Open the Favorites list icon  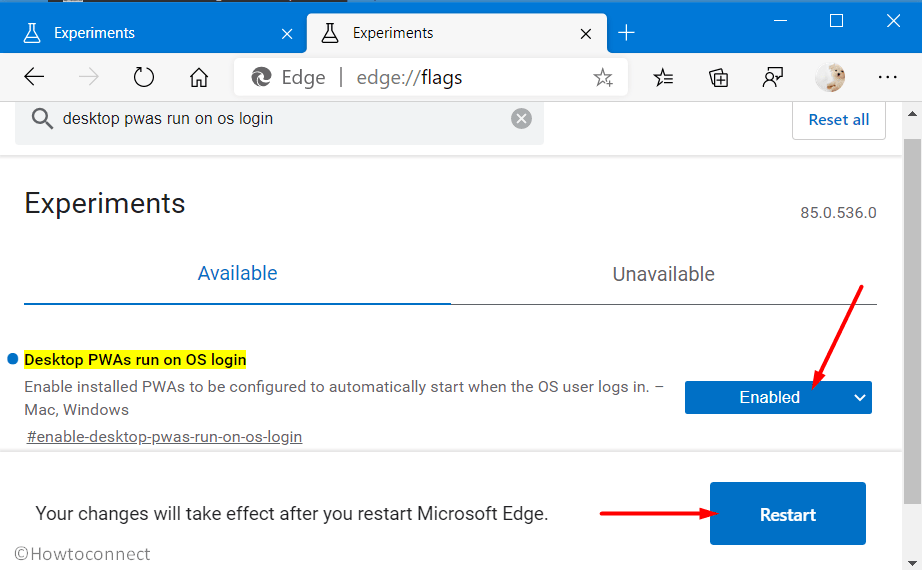(663, 77)
